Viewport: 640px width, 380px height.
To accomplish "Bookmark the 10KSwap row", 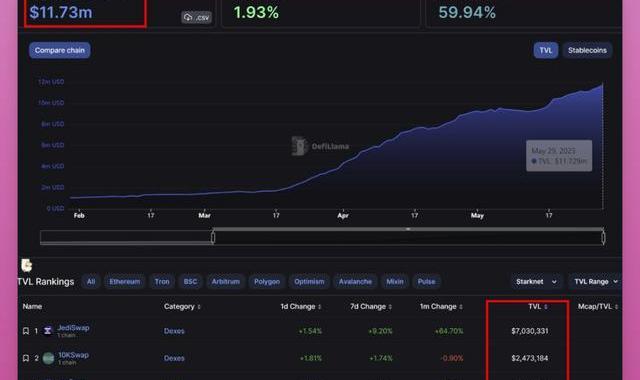I will click(x=26, y=358).
